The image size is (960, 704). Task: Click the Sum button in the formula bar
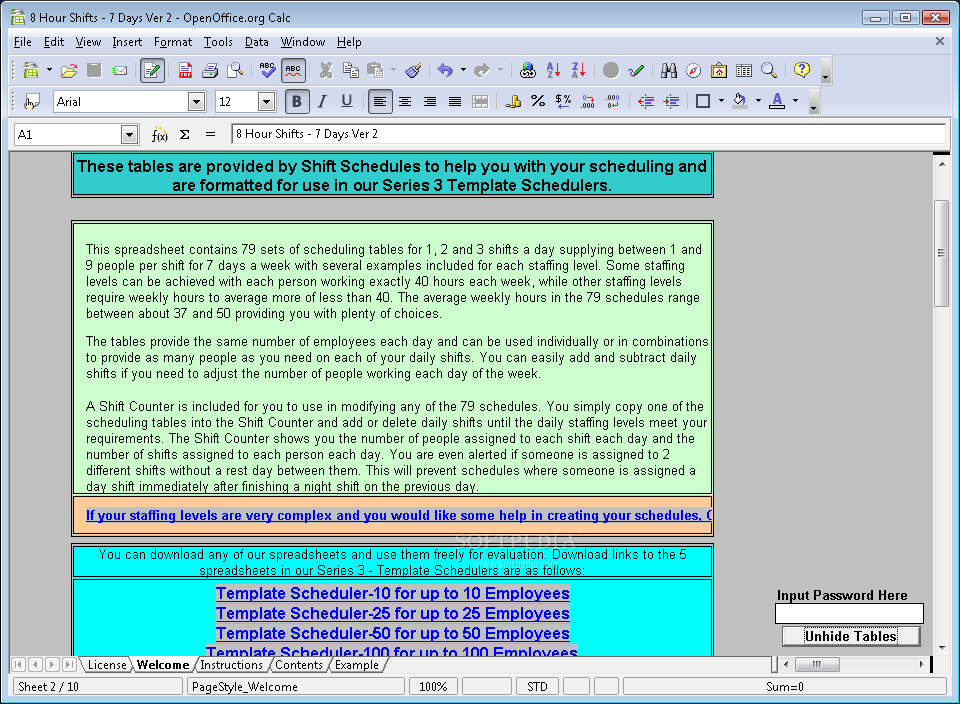185,135
